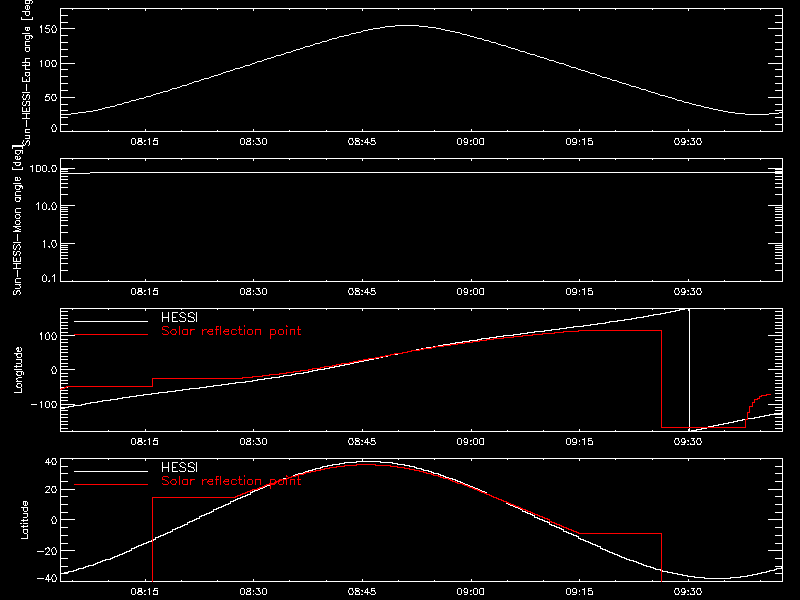Click the Latitude axis label
The image size is (800, 600).
tap(24, 520)
